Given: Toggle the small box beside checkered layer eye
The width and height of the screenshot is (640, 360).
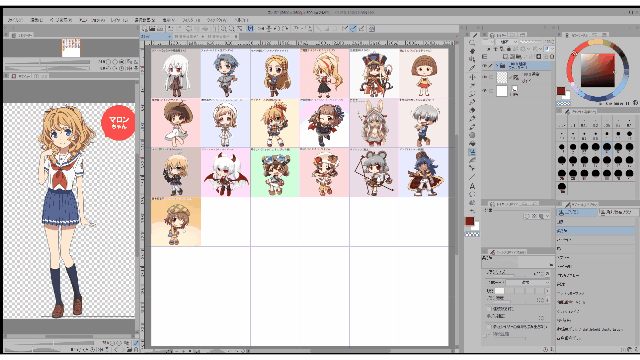Looking at the screenshot, I should (x=491, y=77).
